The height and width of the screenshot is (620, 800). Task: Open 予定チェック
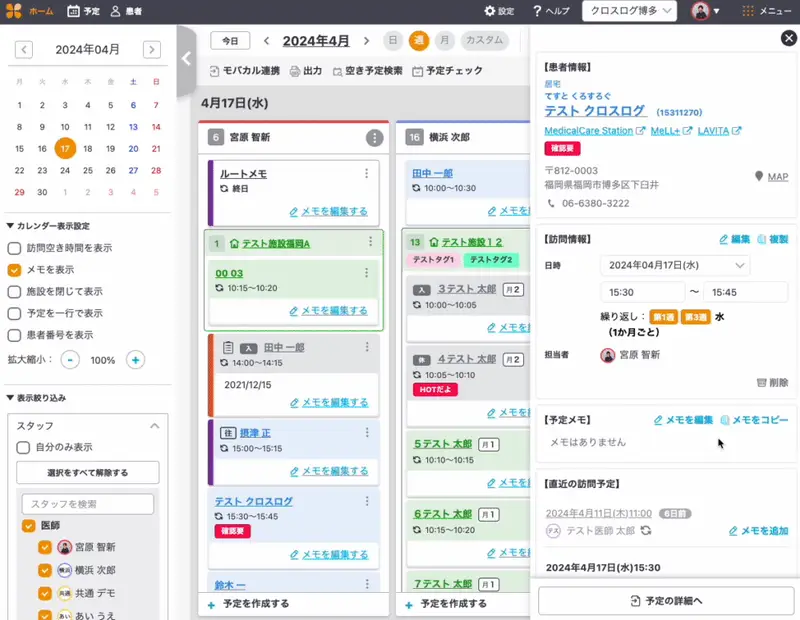click(x=447, y=71)
